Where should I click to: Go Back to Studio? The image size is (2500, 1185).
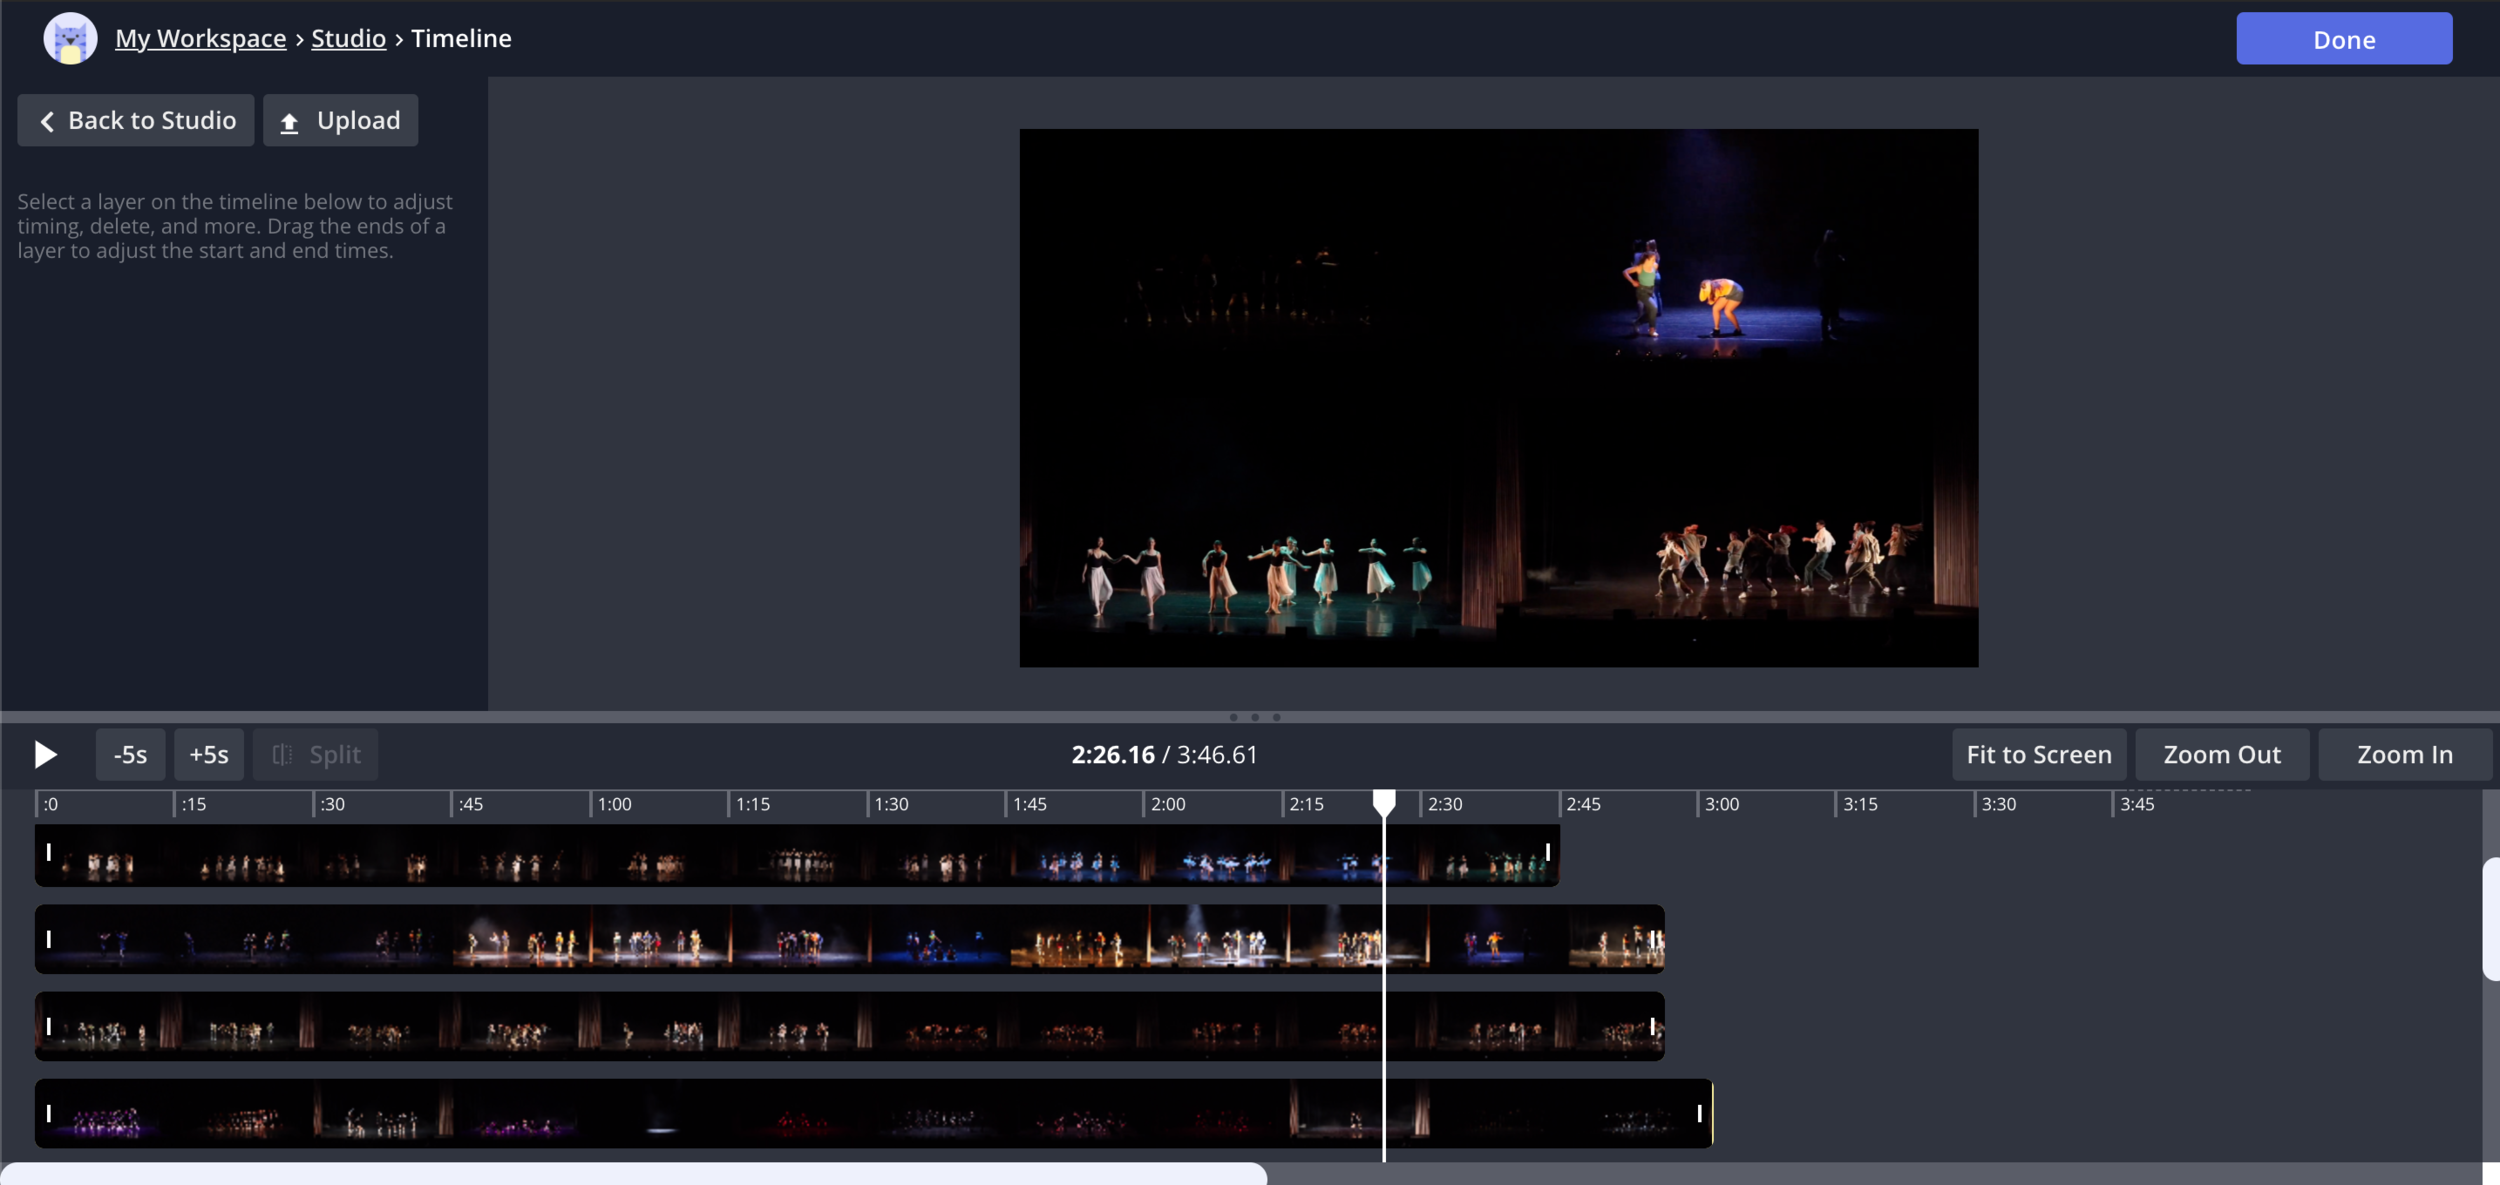pyautogui.click(x=136, y=120)
